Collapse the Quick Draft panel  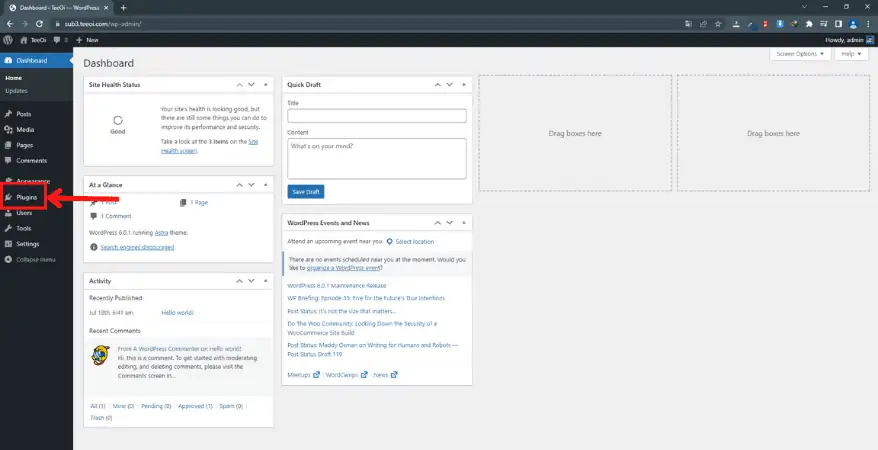[464, 85]
